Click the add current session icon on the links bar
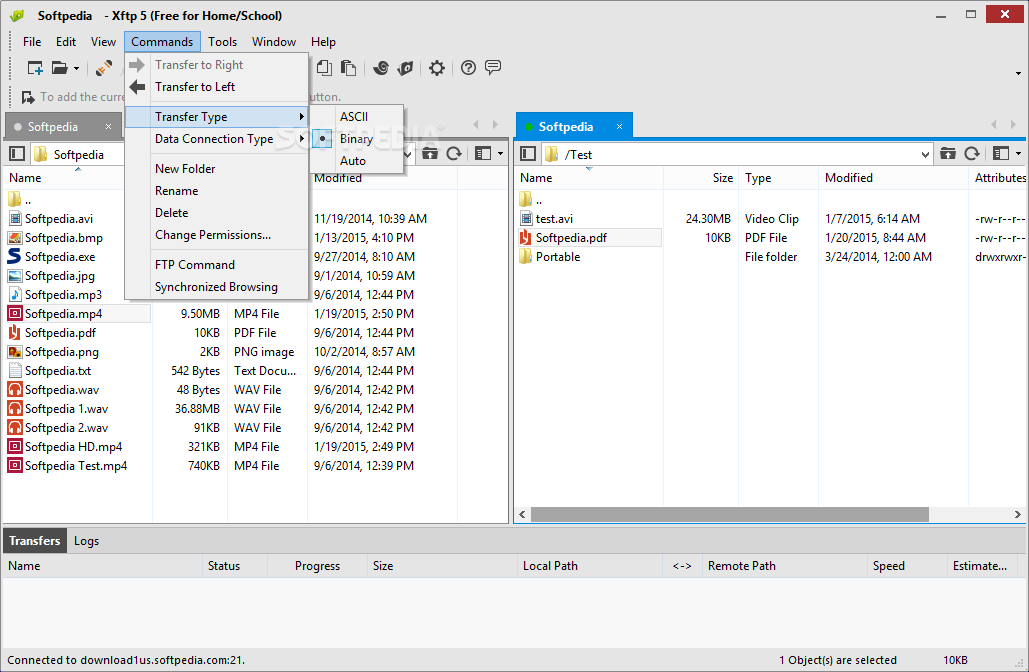Screen dimensions: 1029x672 [28, 97]
